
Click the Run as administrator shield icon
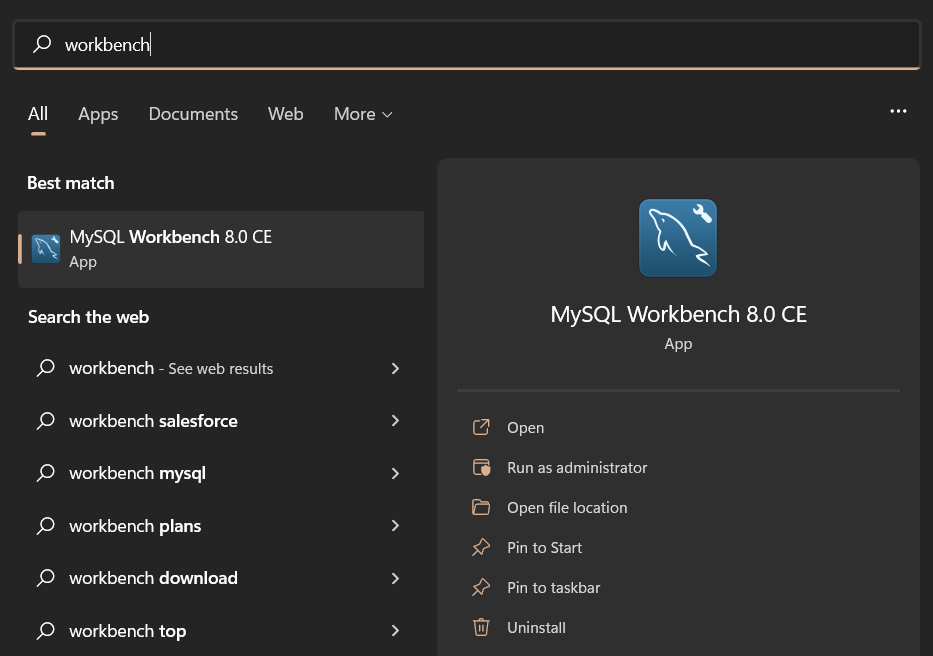(481, 467)
